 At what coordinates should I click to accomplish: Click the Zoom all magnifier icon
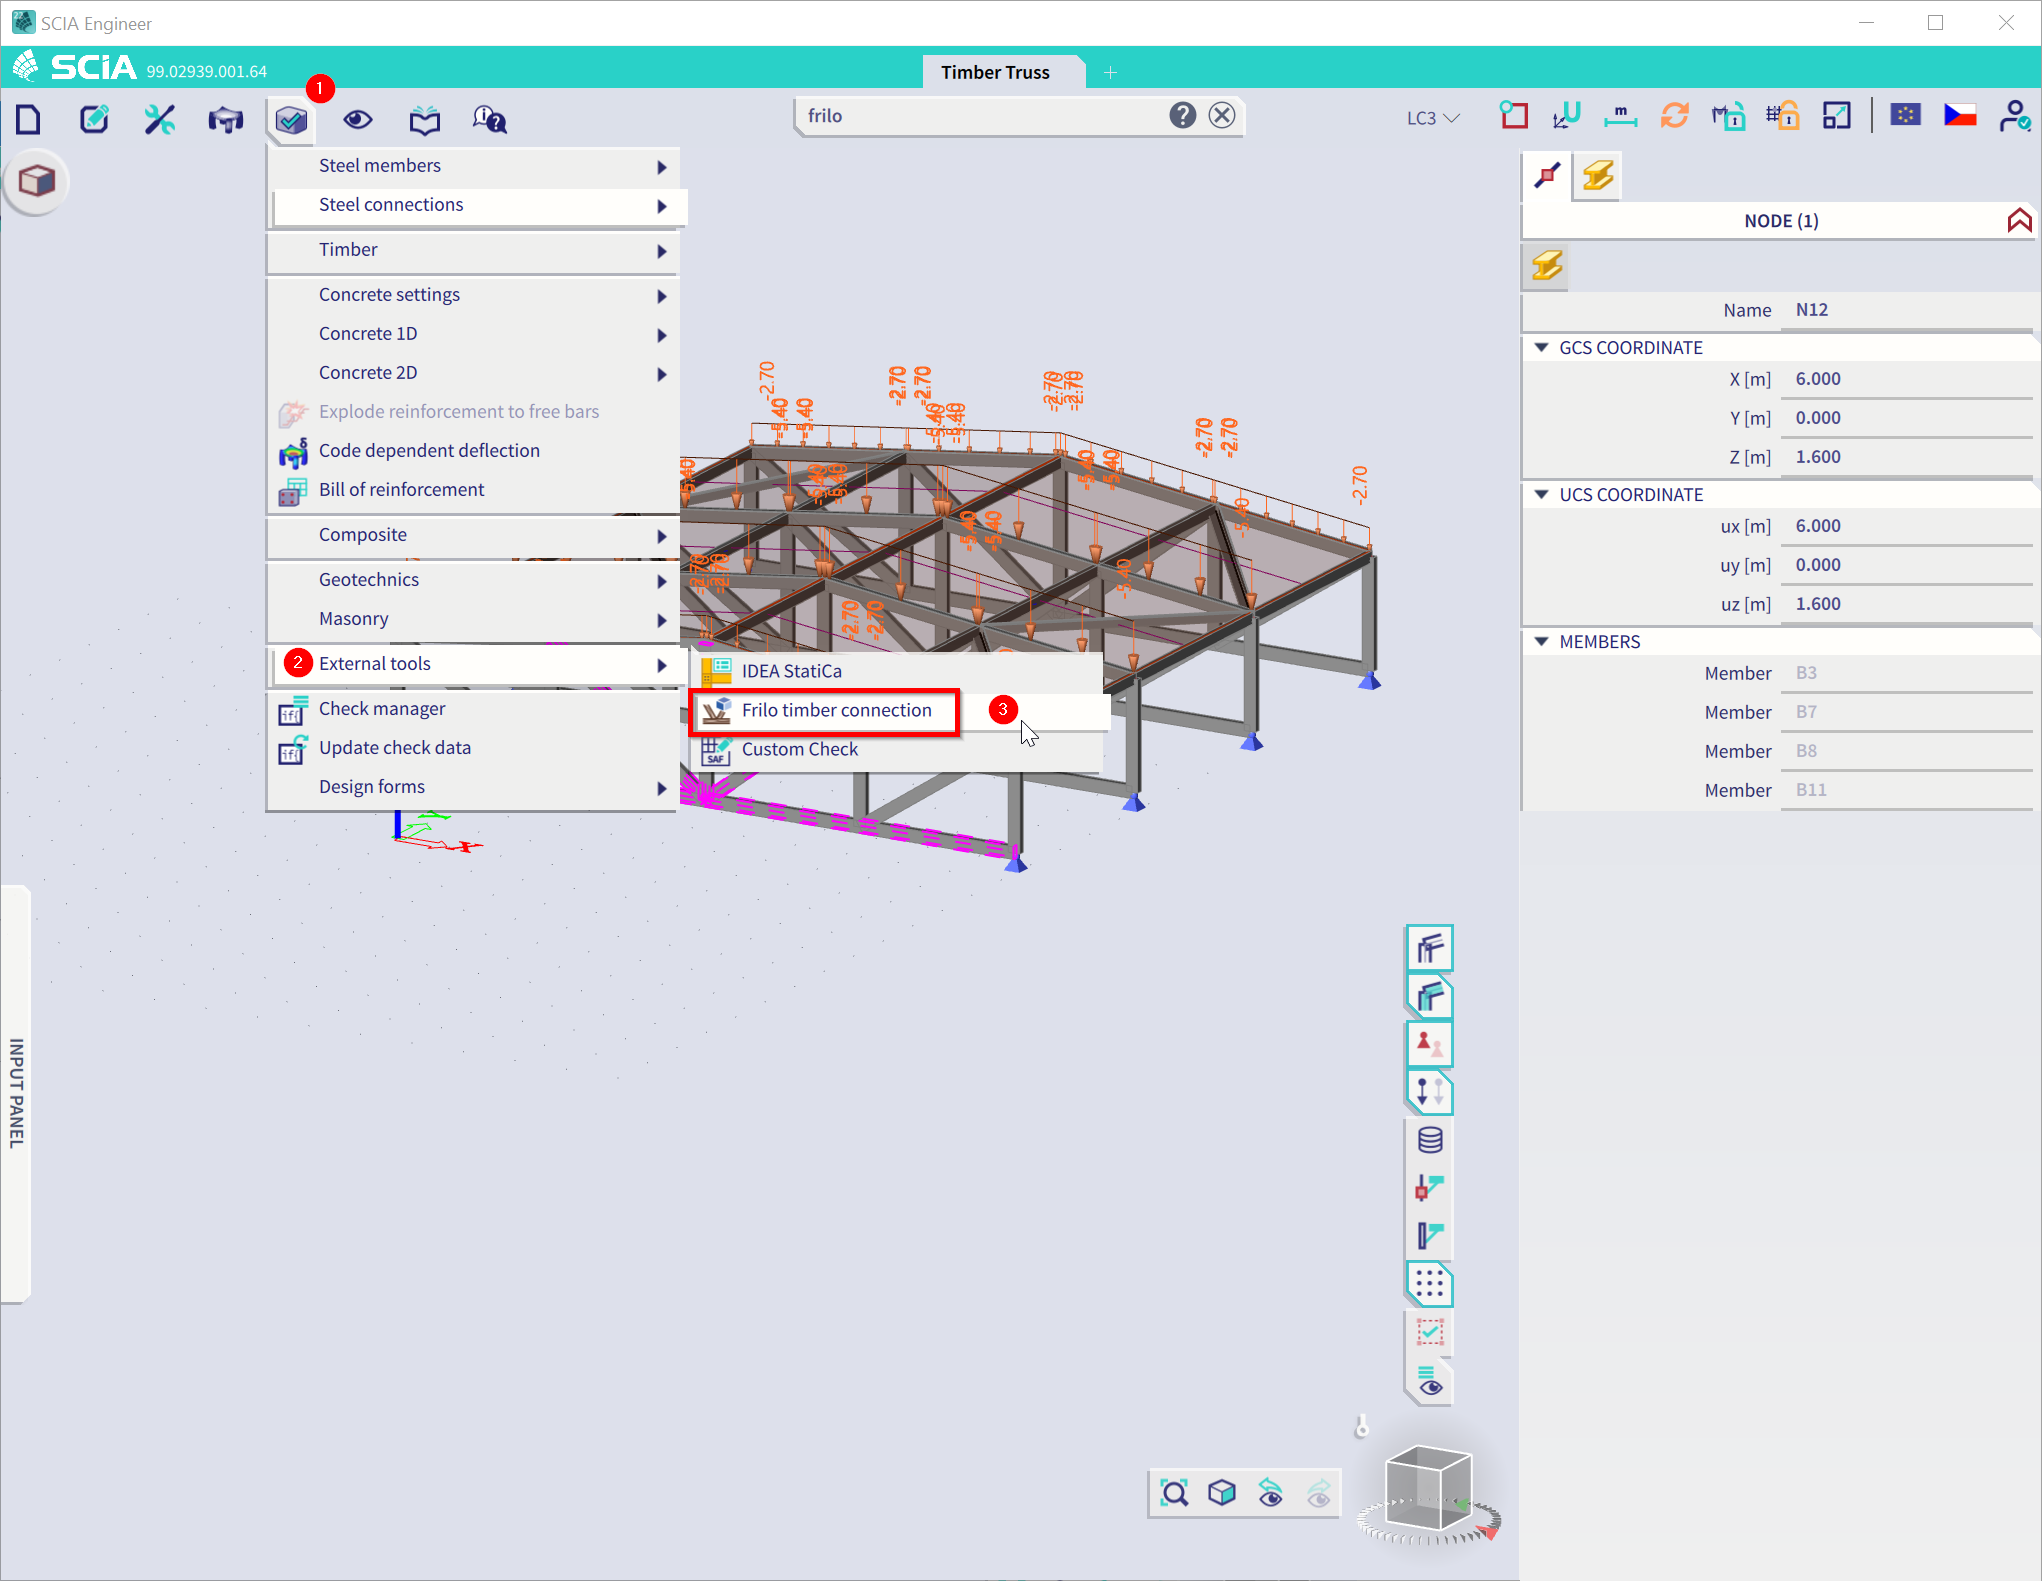pyautogui.click(x=1174, y=1493)
